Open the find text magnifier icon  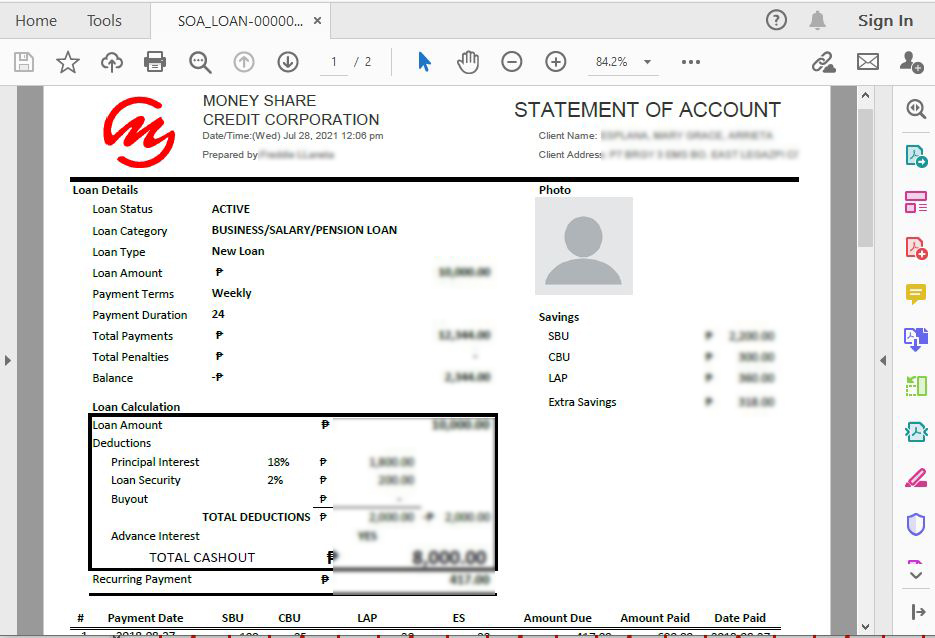tap(200, 62)
